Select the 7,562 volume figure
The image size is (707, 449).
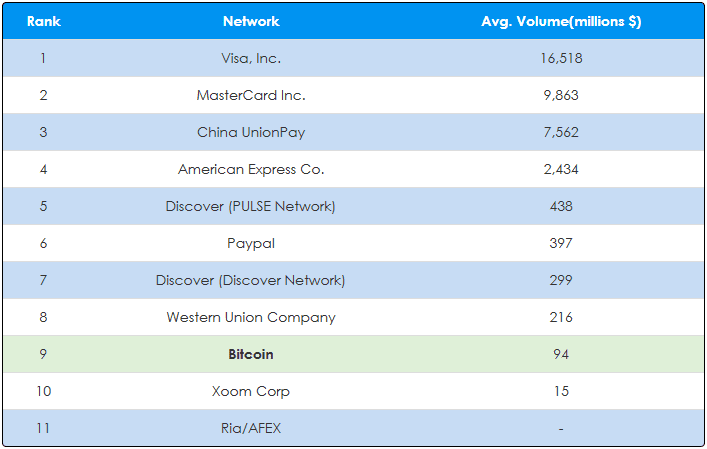[561, 132]
